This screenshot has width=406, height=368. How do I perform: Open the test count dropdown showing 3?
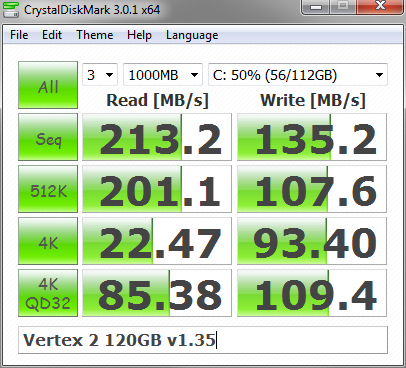[100, 75]
